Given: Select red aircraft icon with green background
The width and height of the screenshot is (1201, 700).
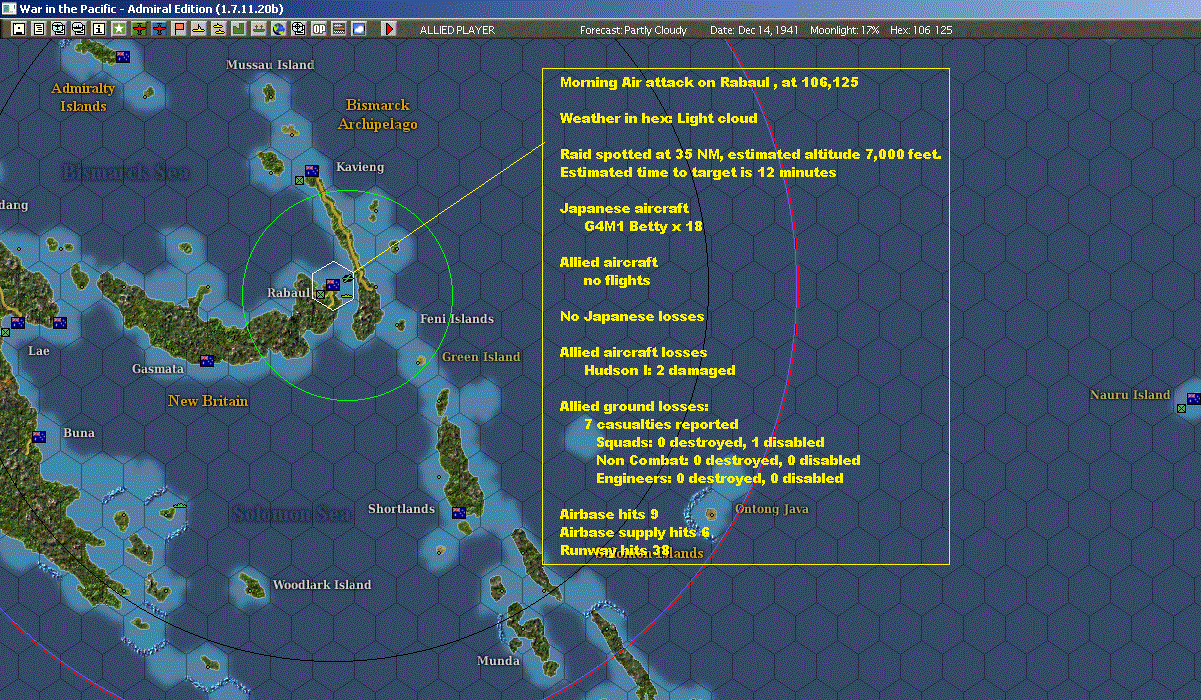Looking at the screenshot, I should pos(139,30).
